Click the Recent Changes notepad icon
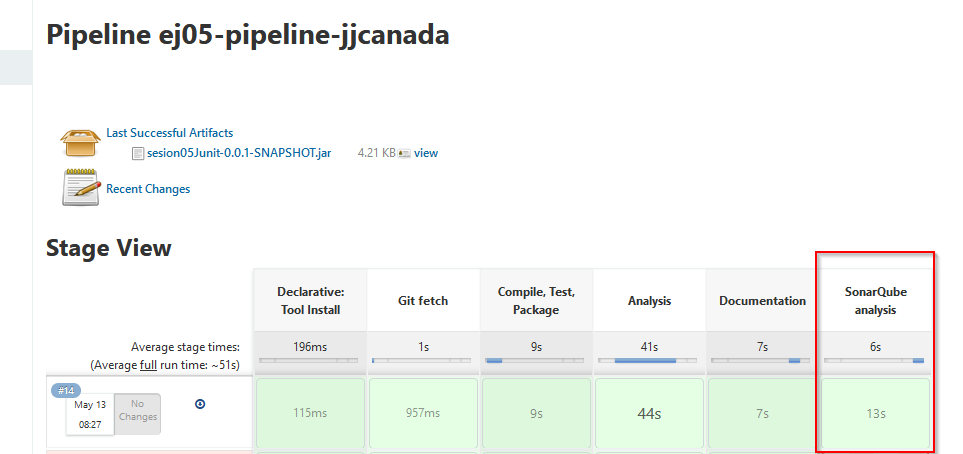This screenshot has height=454, width=963. pos(81,188)
